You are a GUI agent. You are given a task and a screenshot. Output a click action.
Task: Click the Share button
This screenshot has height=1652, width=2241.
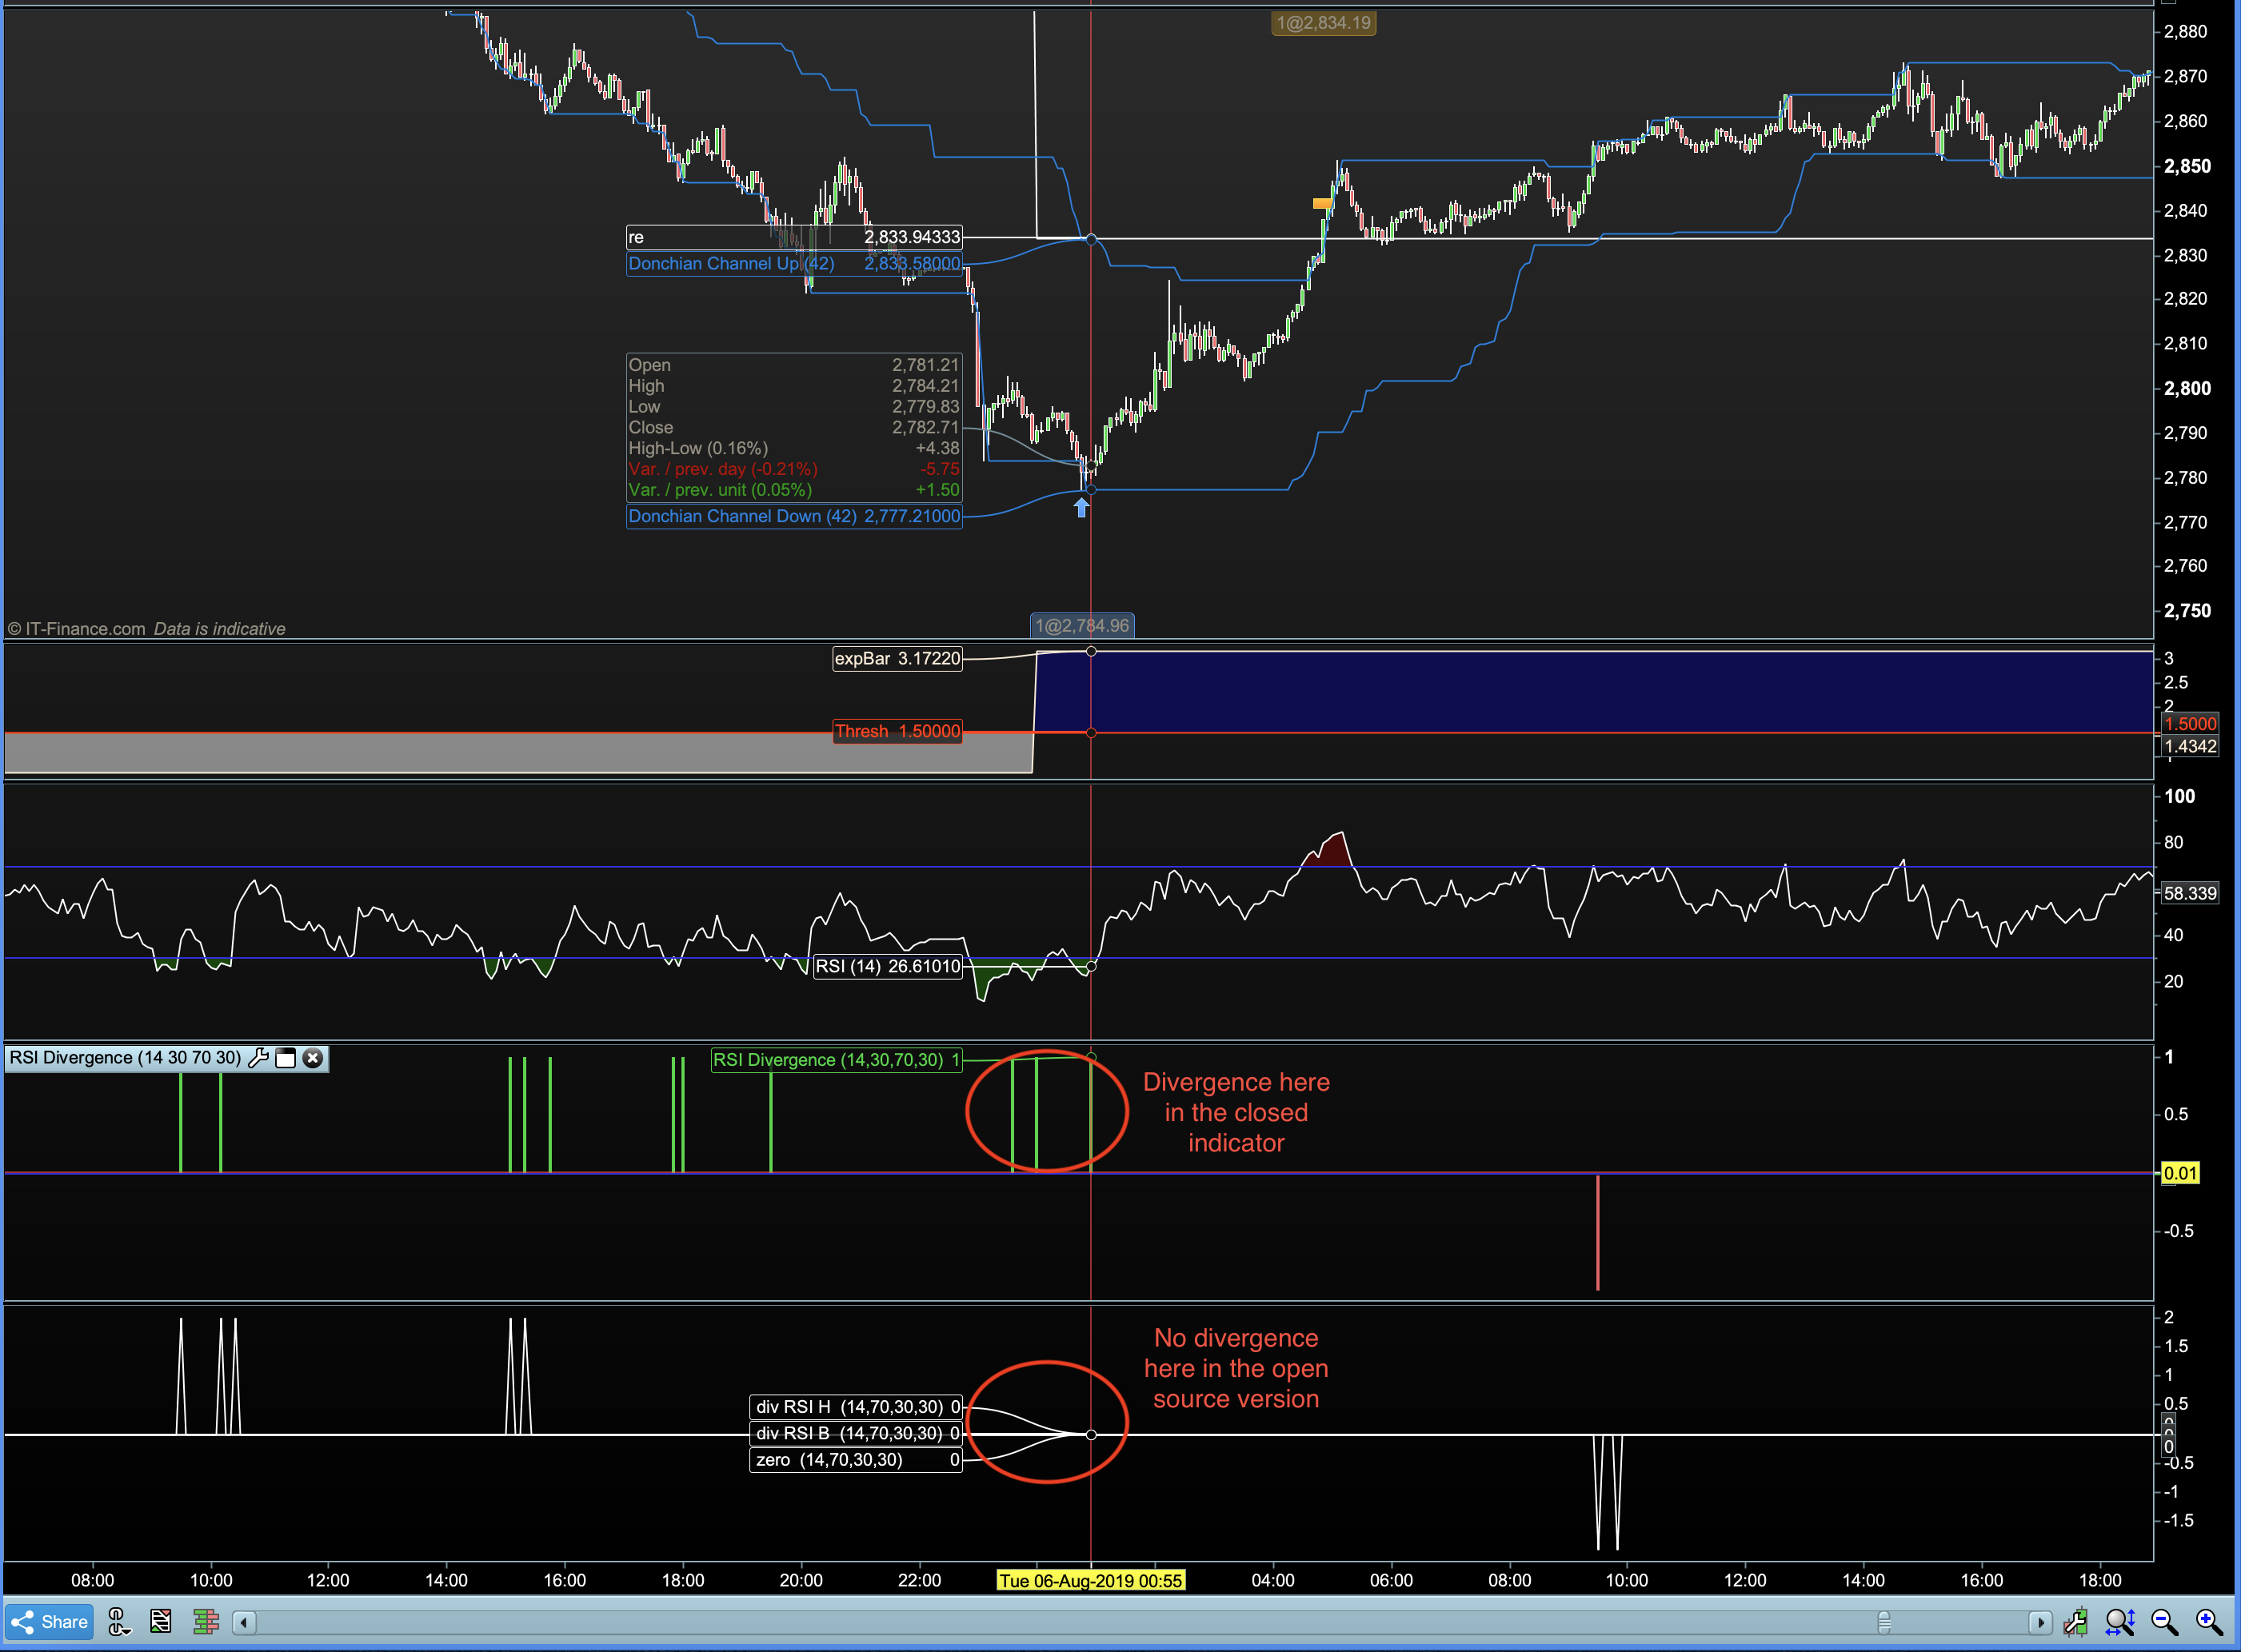point(49,1621)
